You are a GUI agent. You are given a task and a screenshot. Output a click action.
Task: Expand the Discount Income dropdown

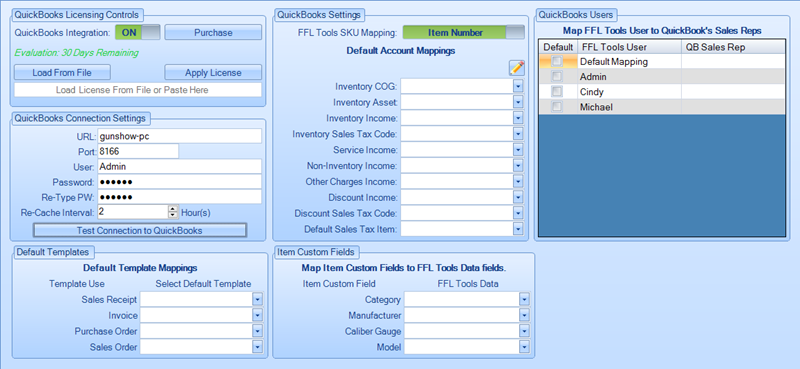point(518,197)
